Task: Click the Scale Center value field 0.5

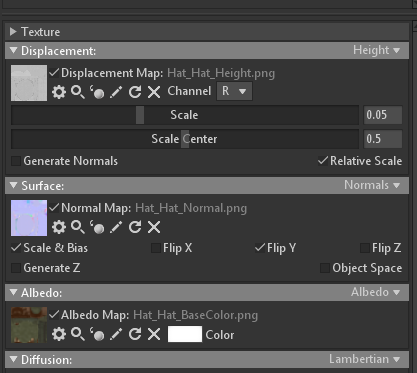Action: pos(383,139)
